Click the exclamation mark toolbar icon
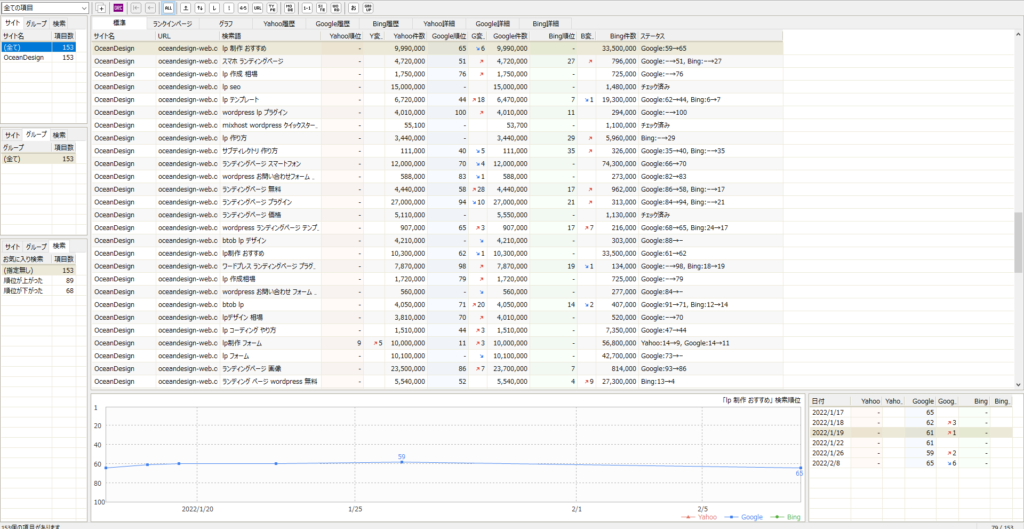 (229, 8)
